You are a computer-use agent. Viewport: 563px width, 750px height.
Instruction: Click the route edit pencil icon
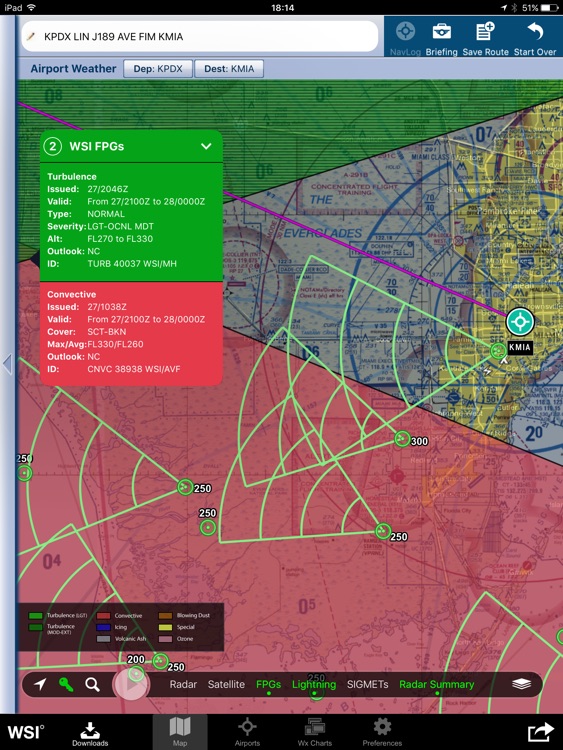tap(32, 36)
